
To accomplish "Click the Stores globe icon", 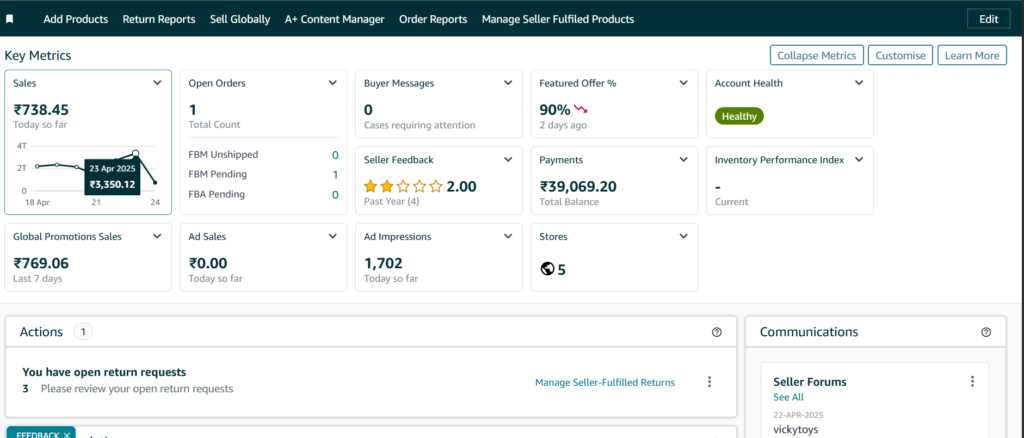I will pos(547,269).
